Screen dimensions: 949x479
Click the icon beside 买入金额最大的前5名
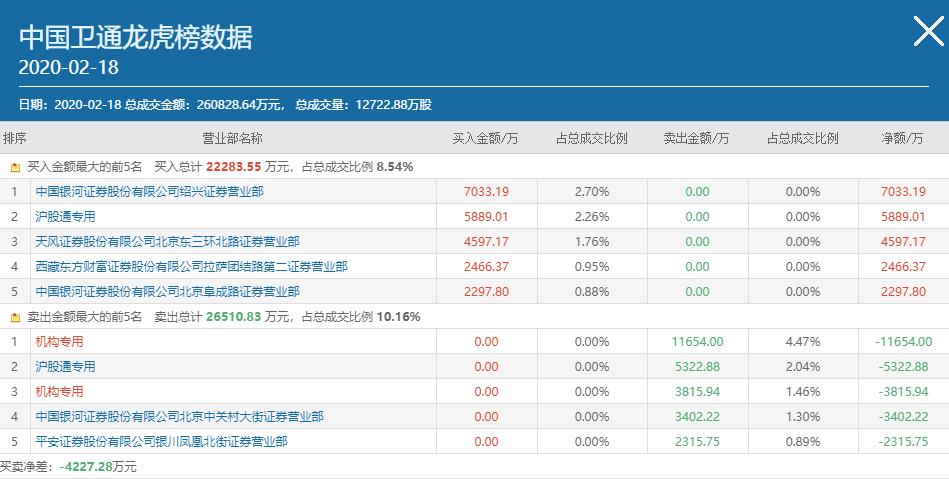(x=15, y=167)
